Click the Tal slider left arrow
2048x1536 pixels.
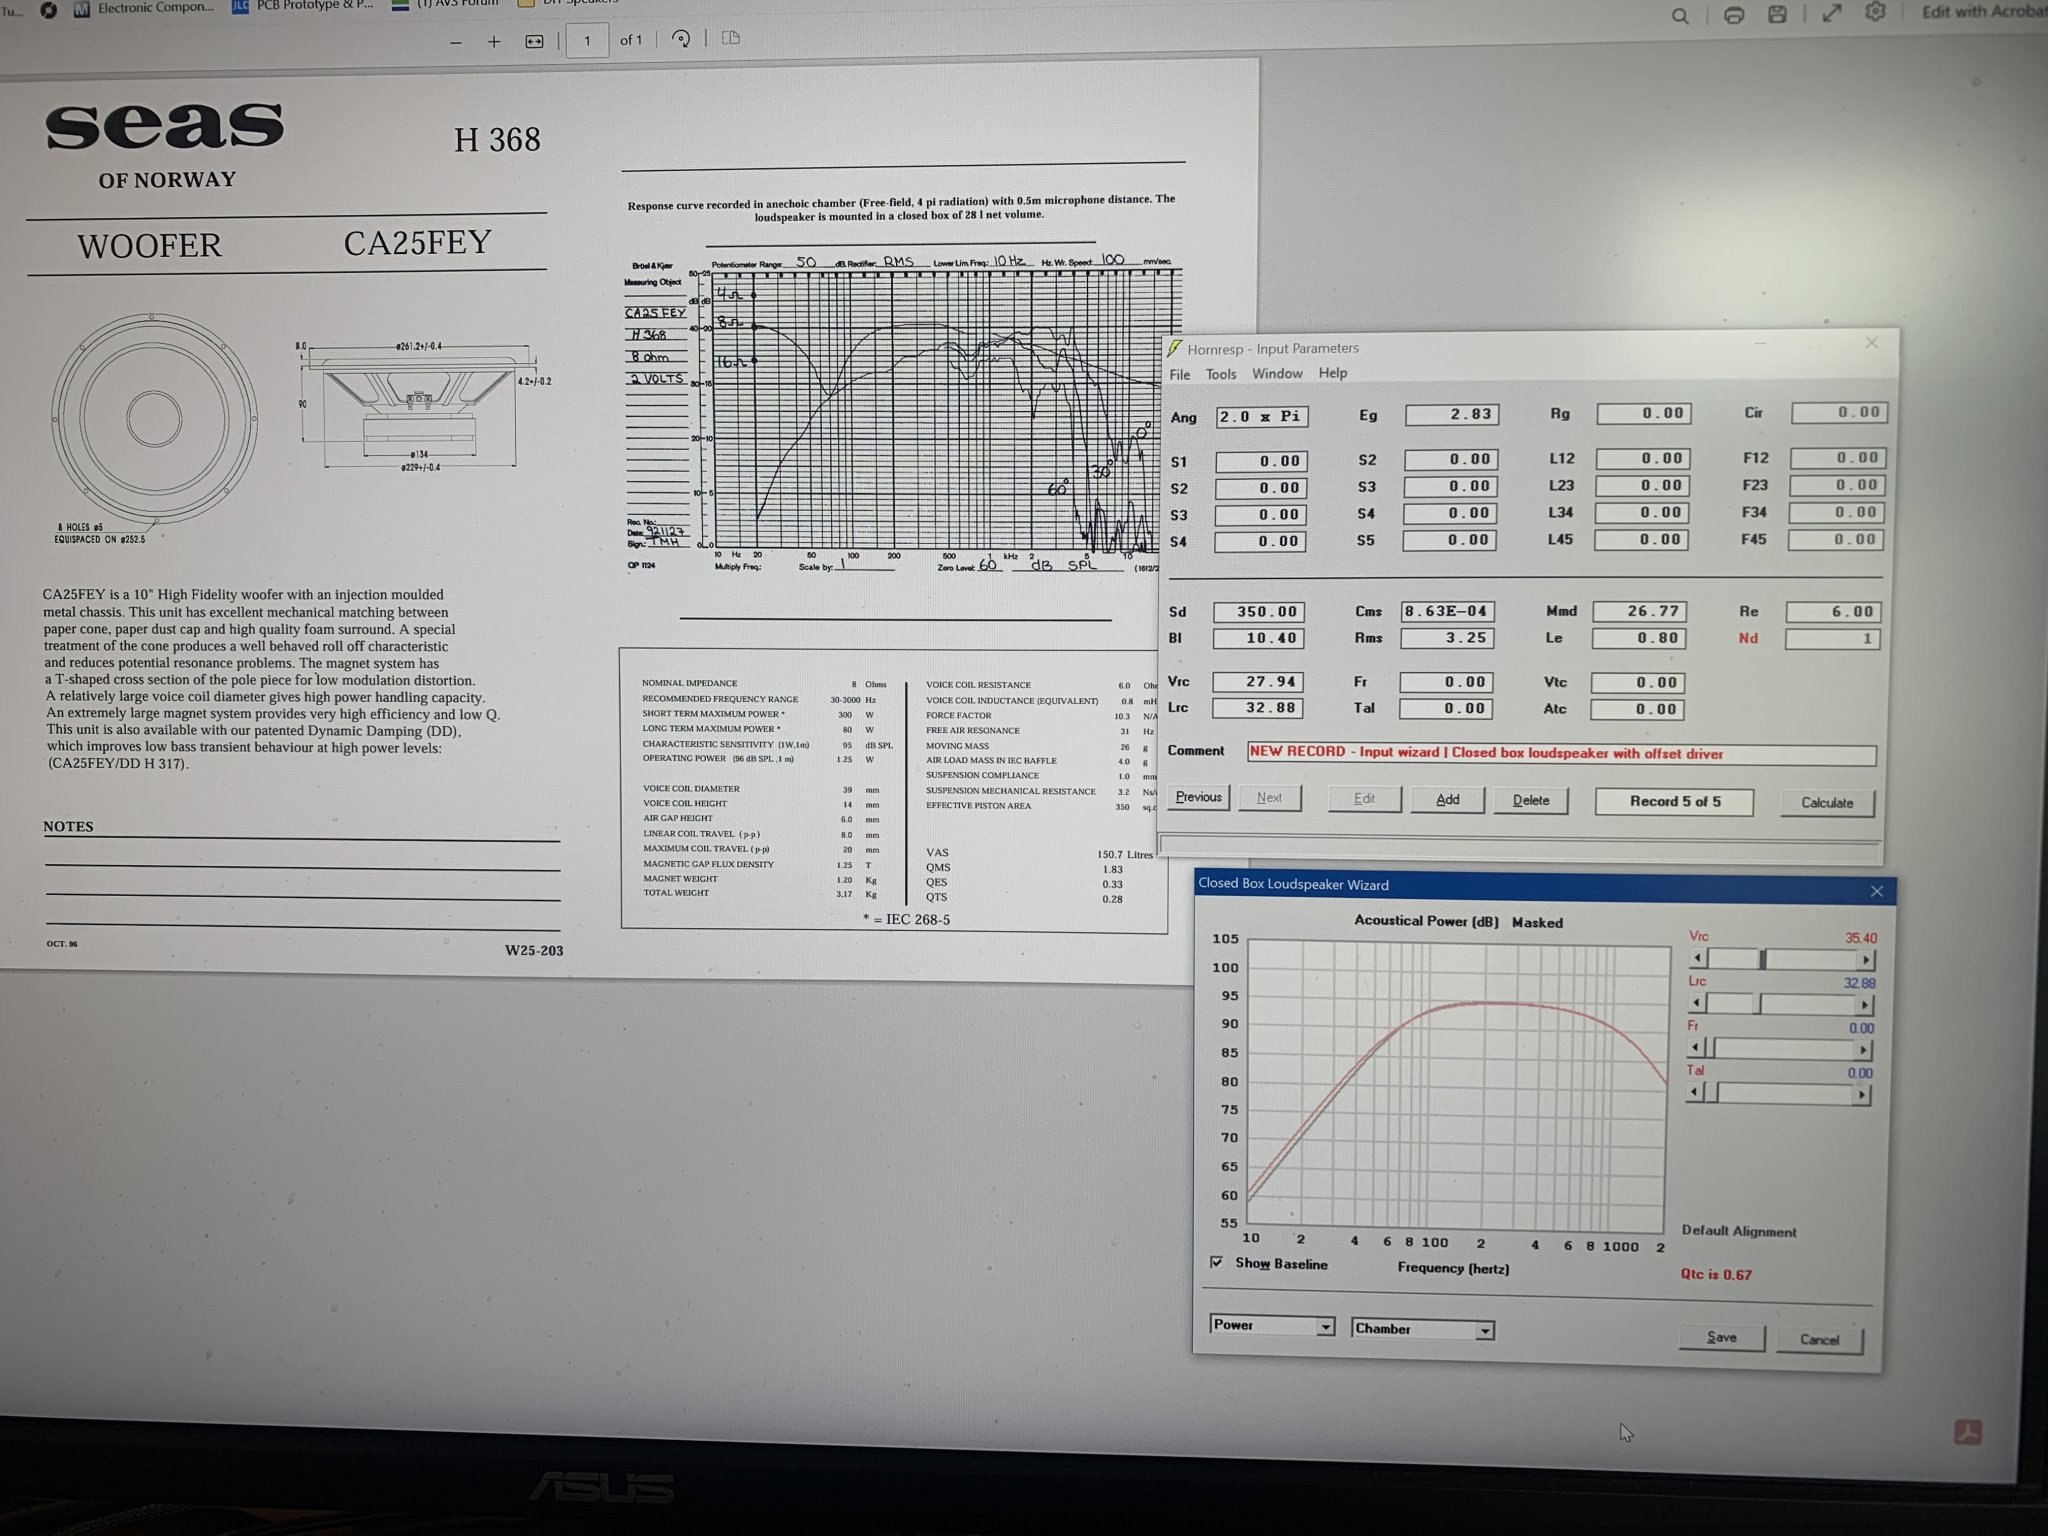[x=1695, y=1093]
